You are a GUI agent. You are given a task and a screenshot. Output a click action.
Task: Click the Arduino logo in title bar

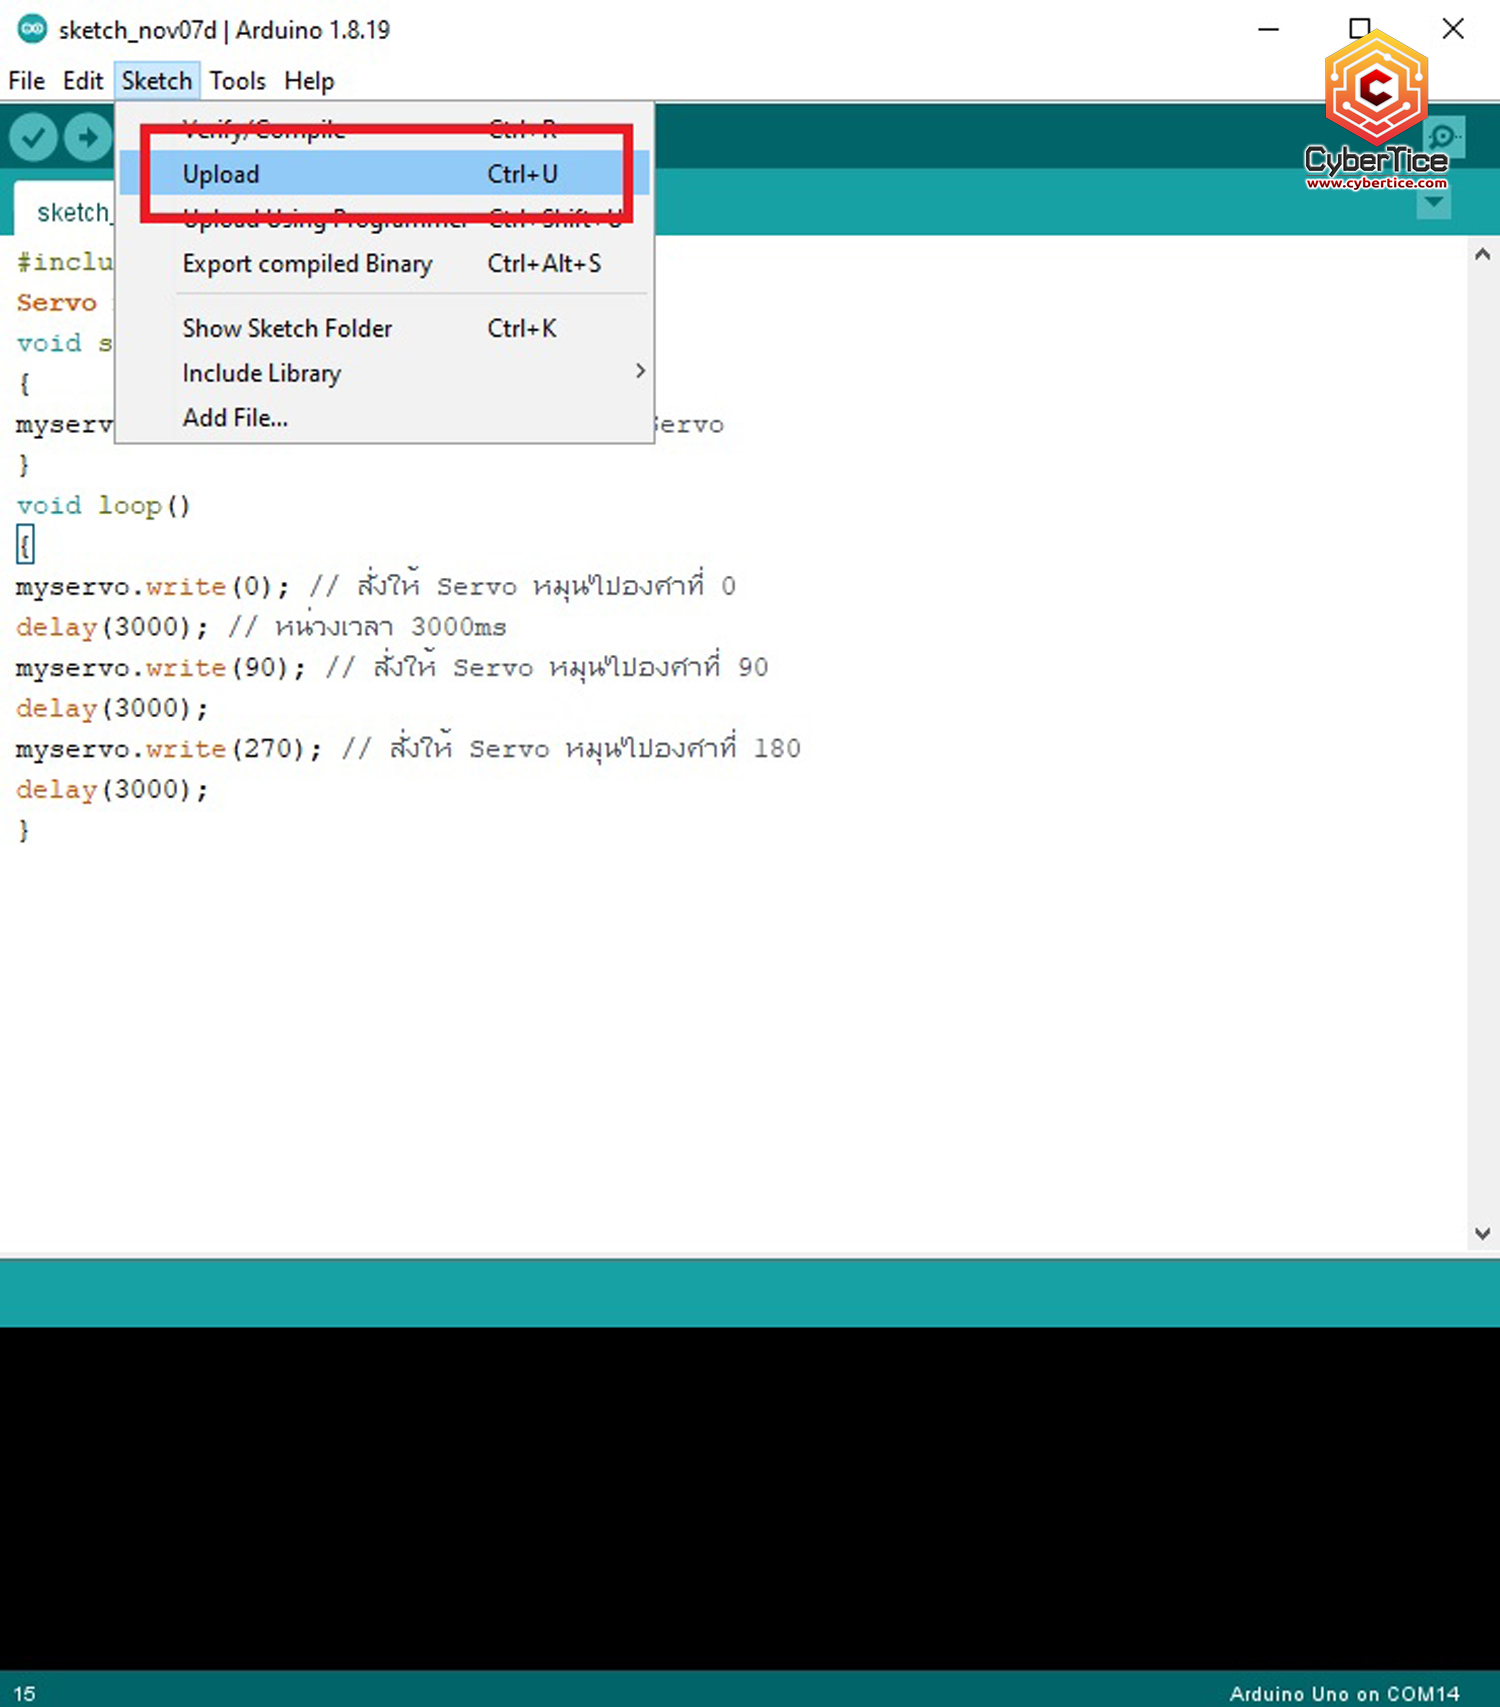(32, 29)
